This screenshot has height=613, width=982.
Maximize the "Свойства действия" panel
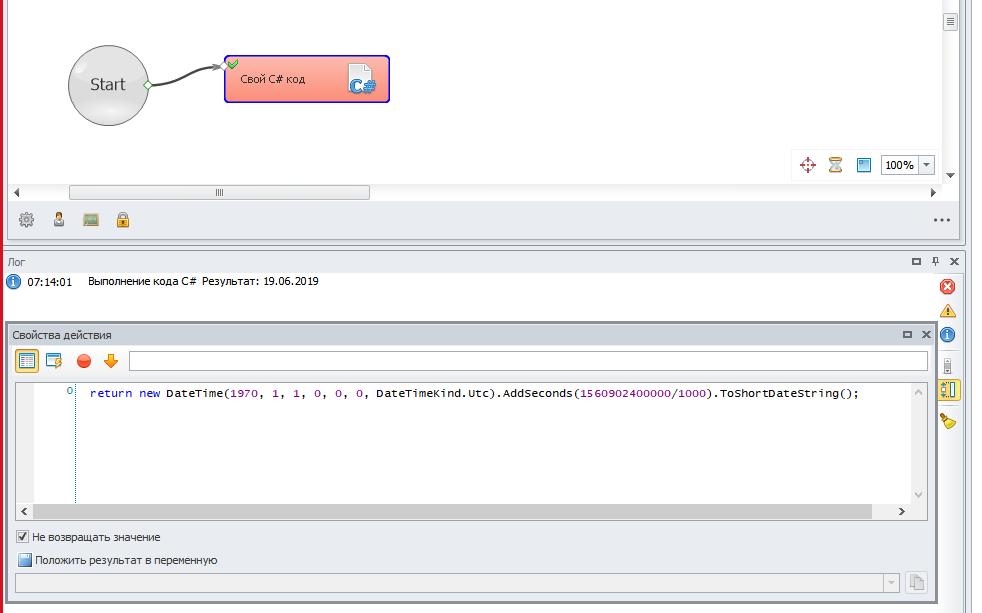coord(907,335)
